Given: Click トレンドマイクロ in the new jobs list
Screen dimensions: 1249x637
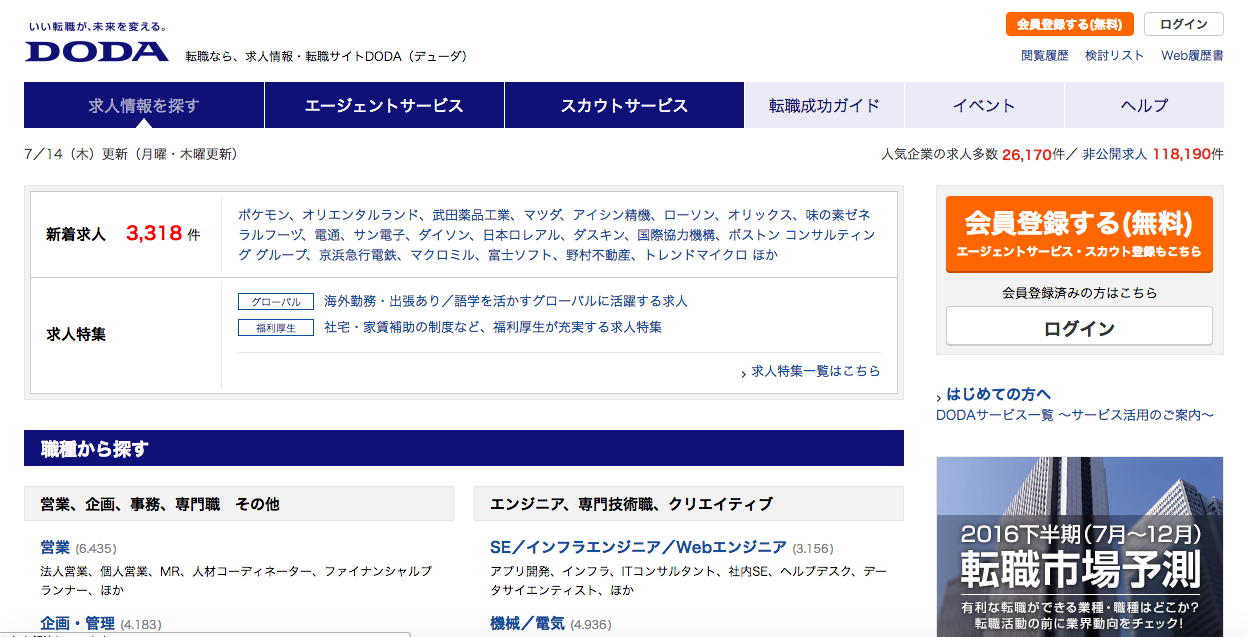Looking at the screenshot, I should pyautogui.click(x=696, y=255).
